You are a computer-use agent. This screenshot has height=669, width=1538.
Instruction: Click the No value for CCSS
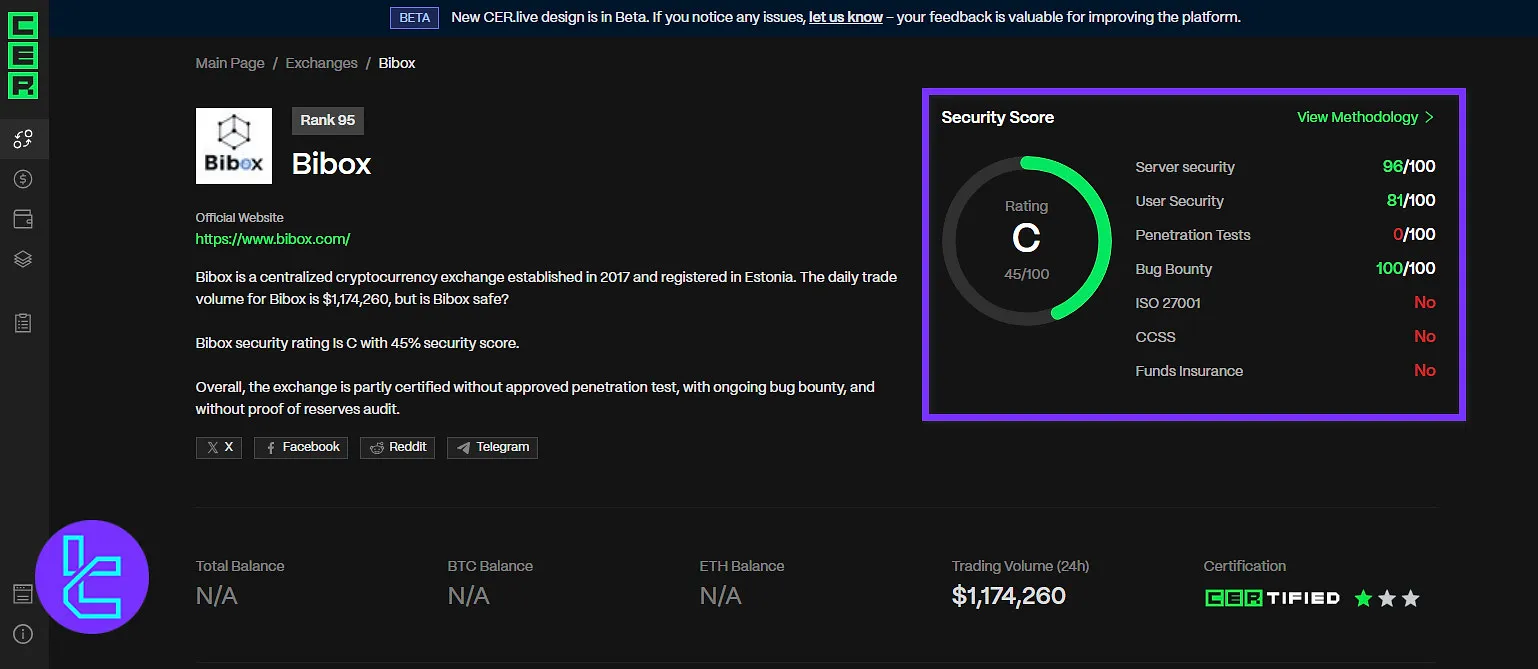point(1425,337)
